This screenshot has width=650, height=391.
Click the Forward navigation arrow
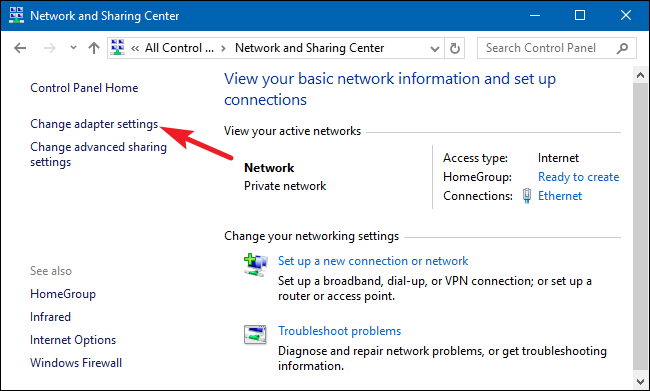(50, 48)
